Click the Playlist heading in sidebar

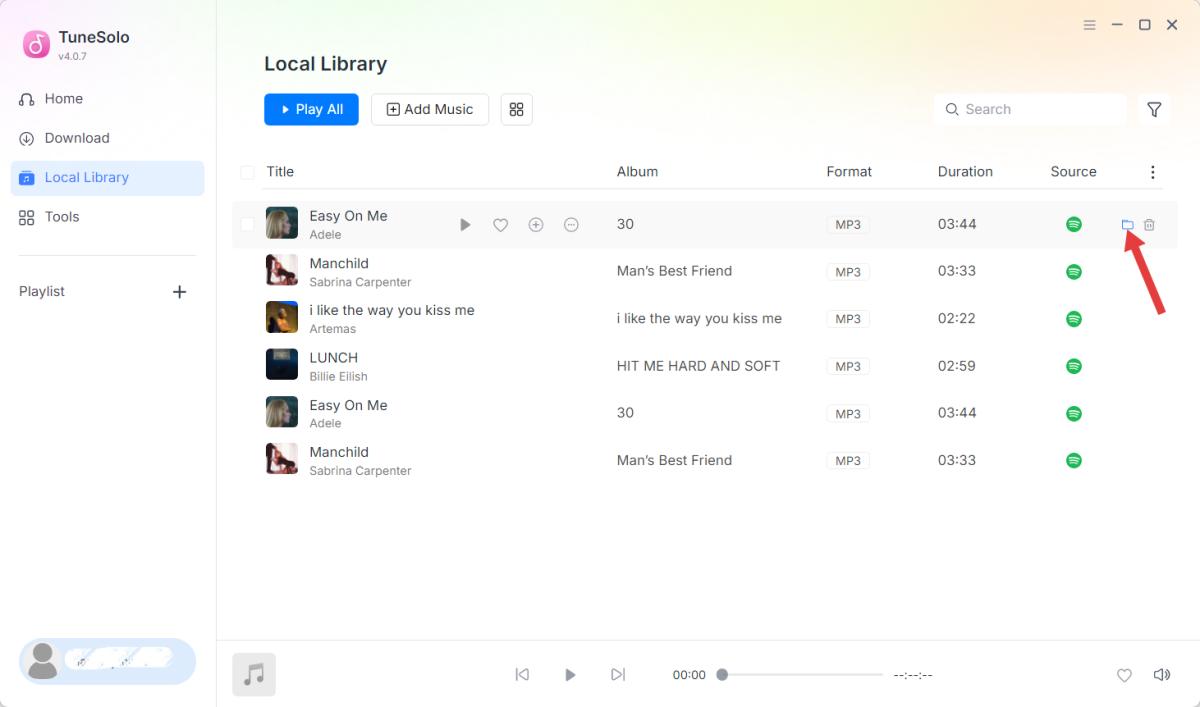(x=42, y=292)
